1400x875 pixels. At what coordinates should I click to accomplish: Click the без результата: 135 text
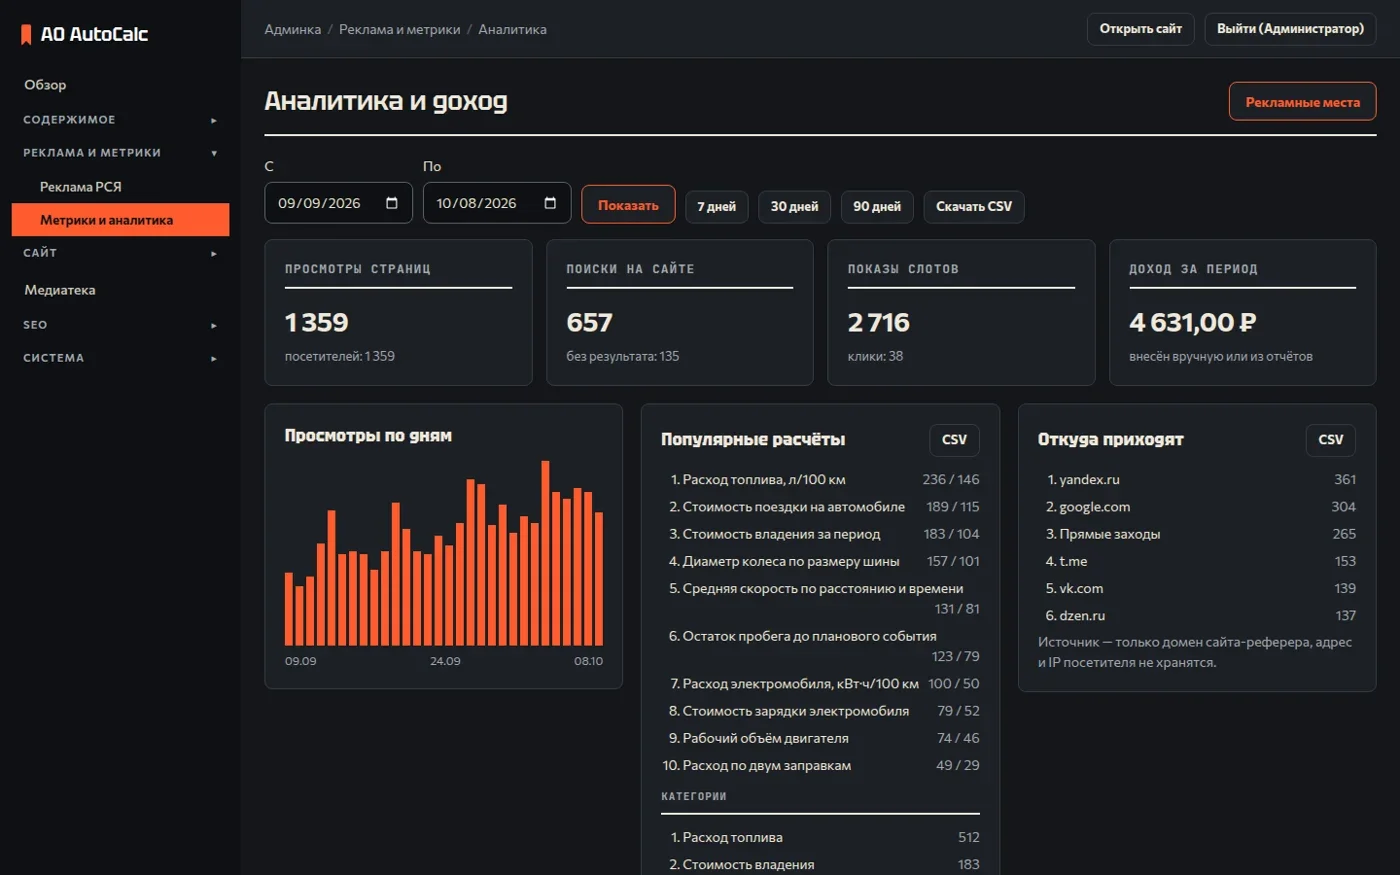pyautogui.click(x=622, y=356)
